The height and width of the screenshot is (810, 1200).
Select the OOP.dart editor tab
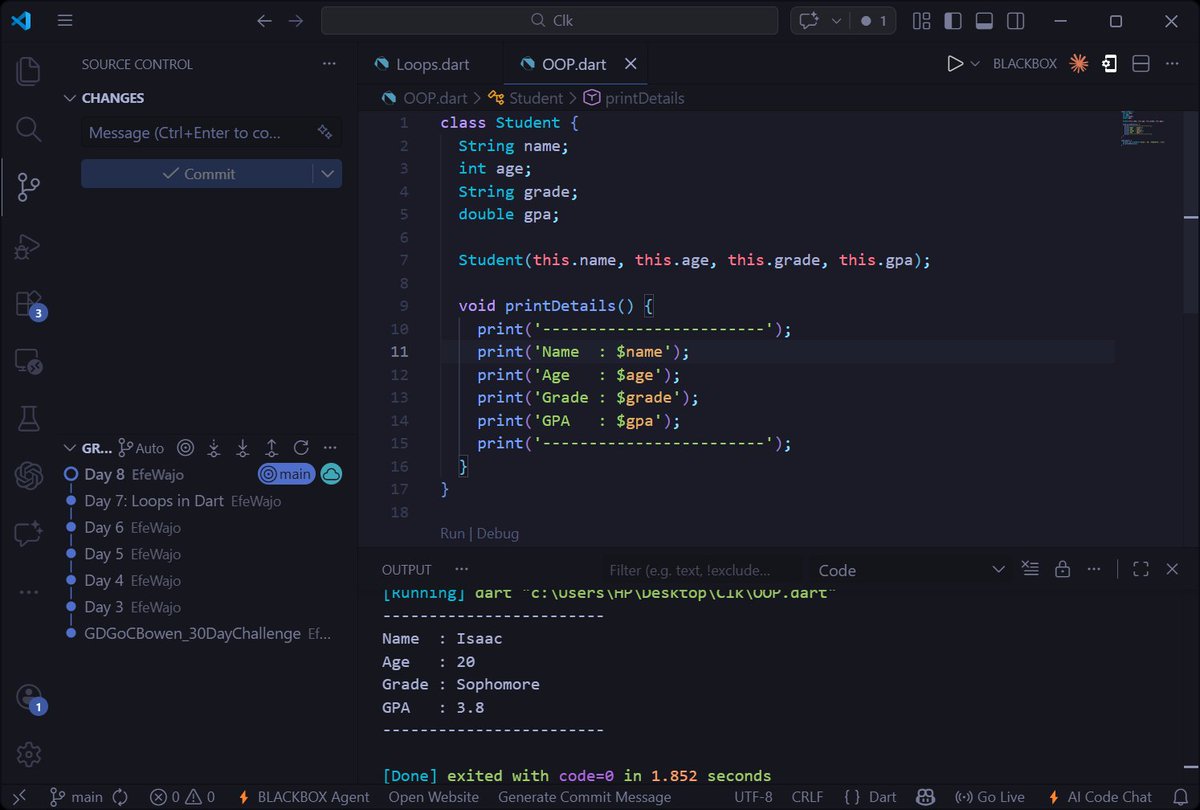click(575, 62)
